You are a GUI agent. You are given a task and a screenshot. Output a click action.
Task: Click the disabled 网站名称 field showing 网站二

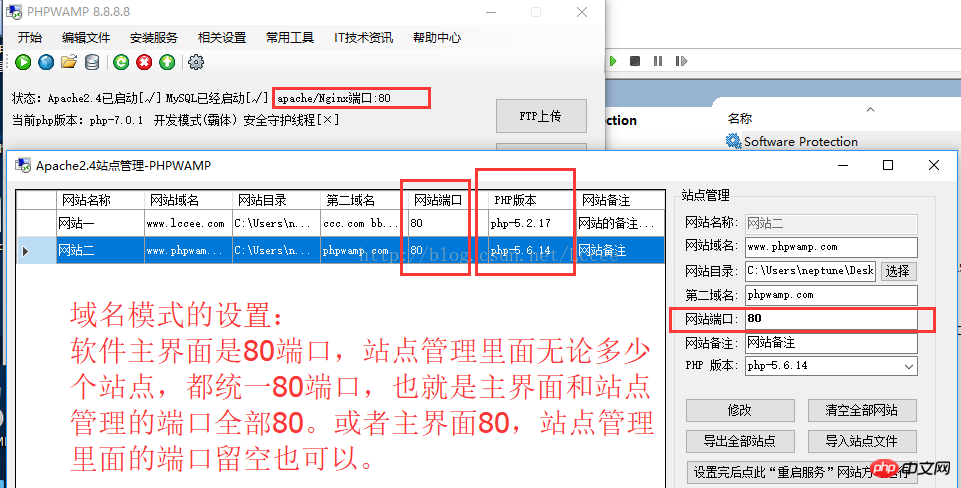click(831, 223)
